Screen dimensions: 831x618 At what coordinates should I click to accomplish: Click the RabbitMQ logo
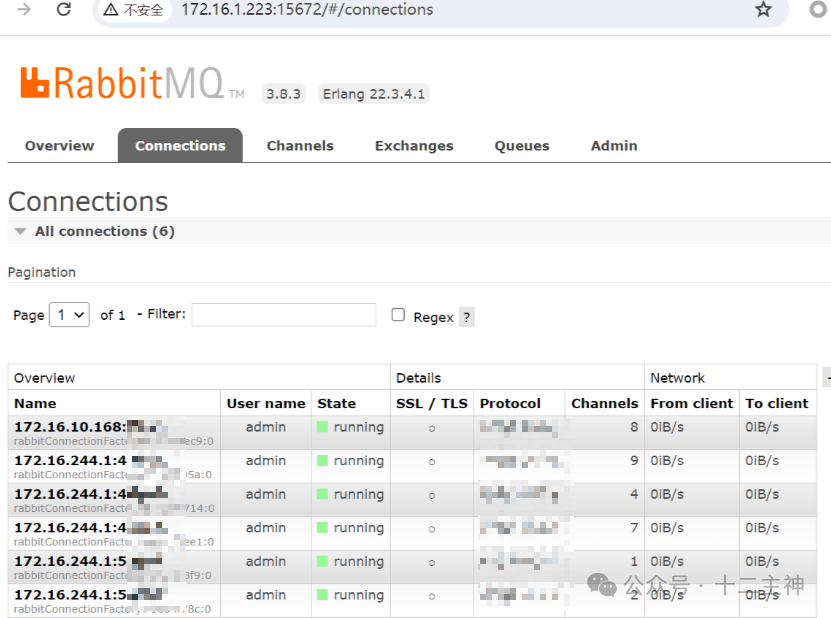tap(132, 84)
